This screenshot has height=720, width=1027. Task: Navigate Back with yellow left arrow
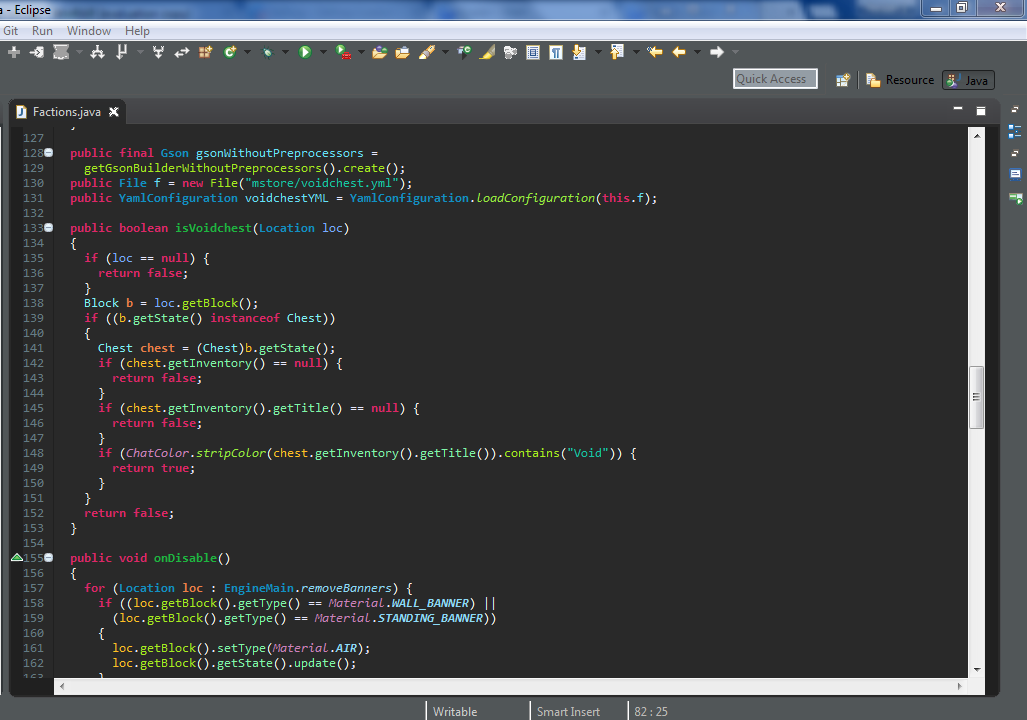679,52
